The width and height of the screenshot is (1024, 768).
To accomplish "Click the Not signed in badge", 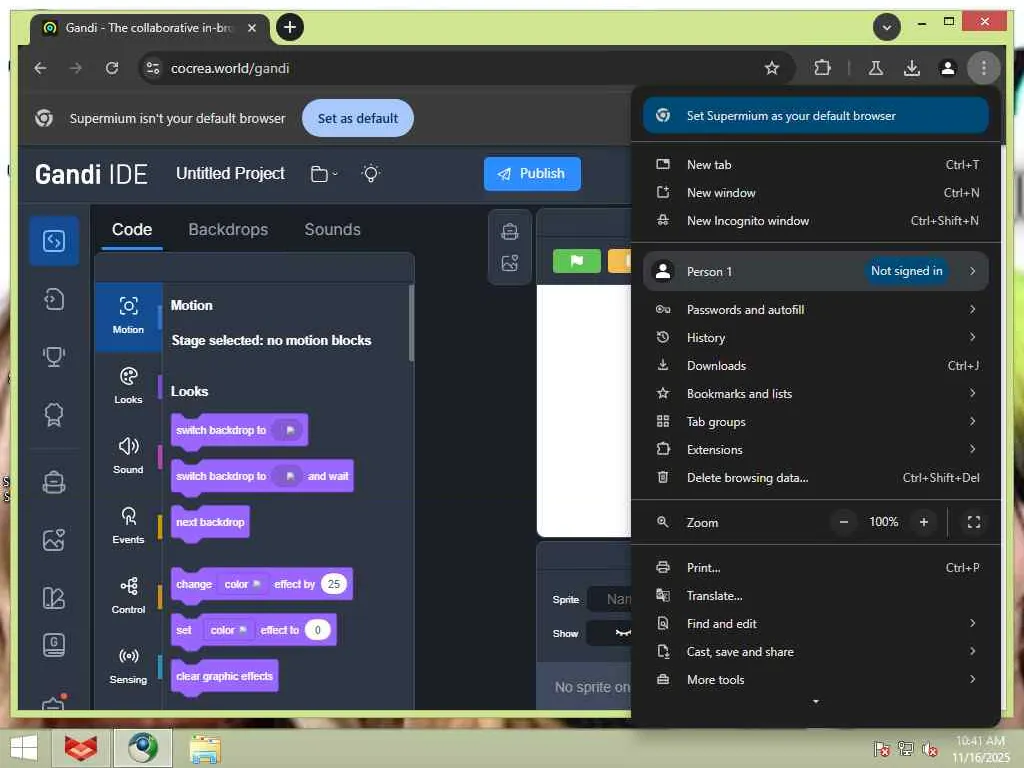I will 906,271.
